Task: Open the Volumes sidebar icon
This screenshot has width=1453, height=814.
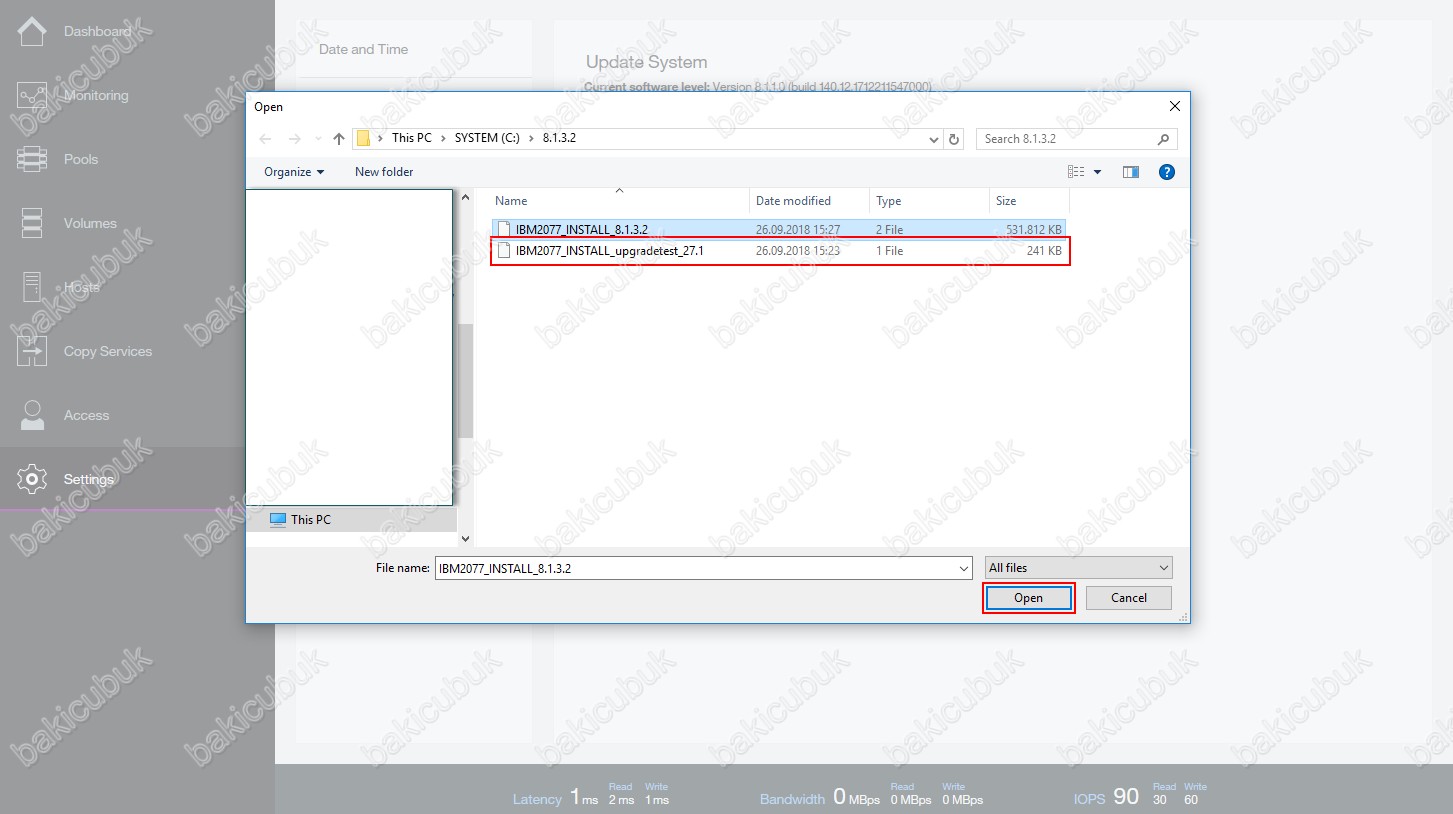Action: click(32, 223)
